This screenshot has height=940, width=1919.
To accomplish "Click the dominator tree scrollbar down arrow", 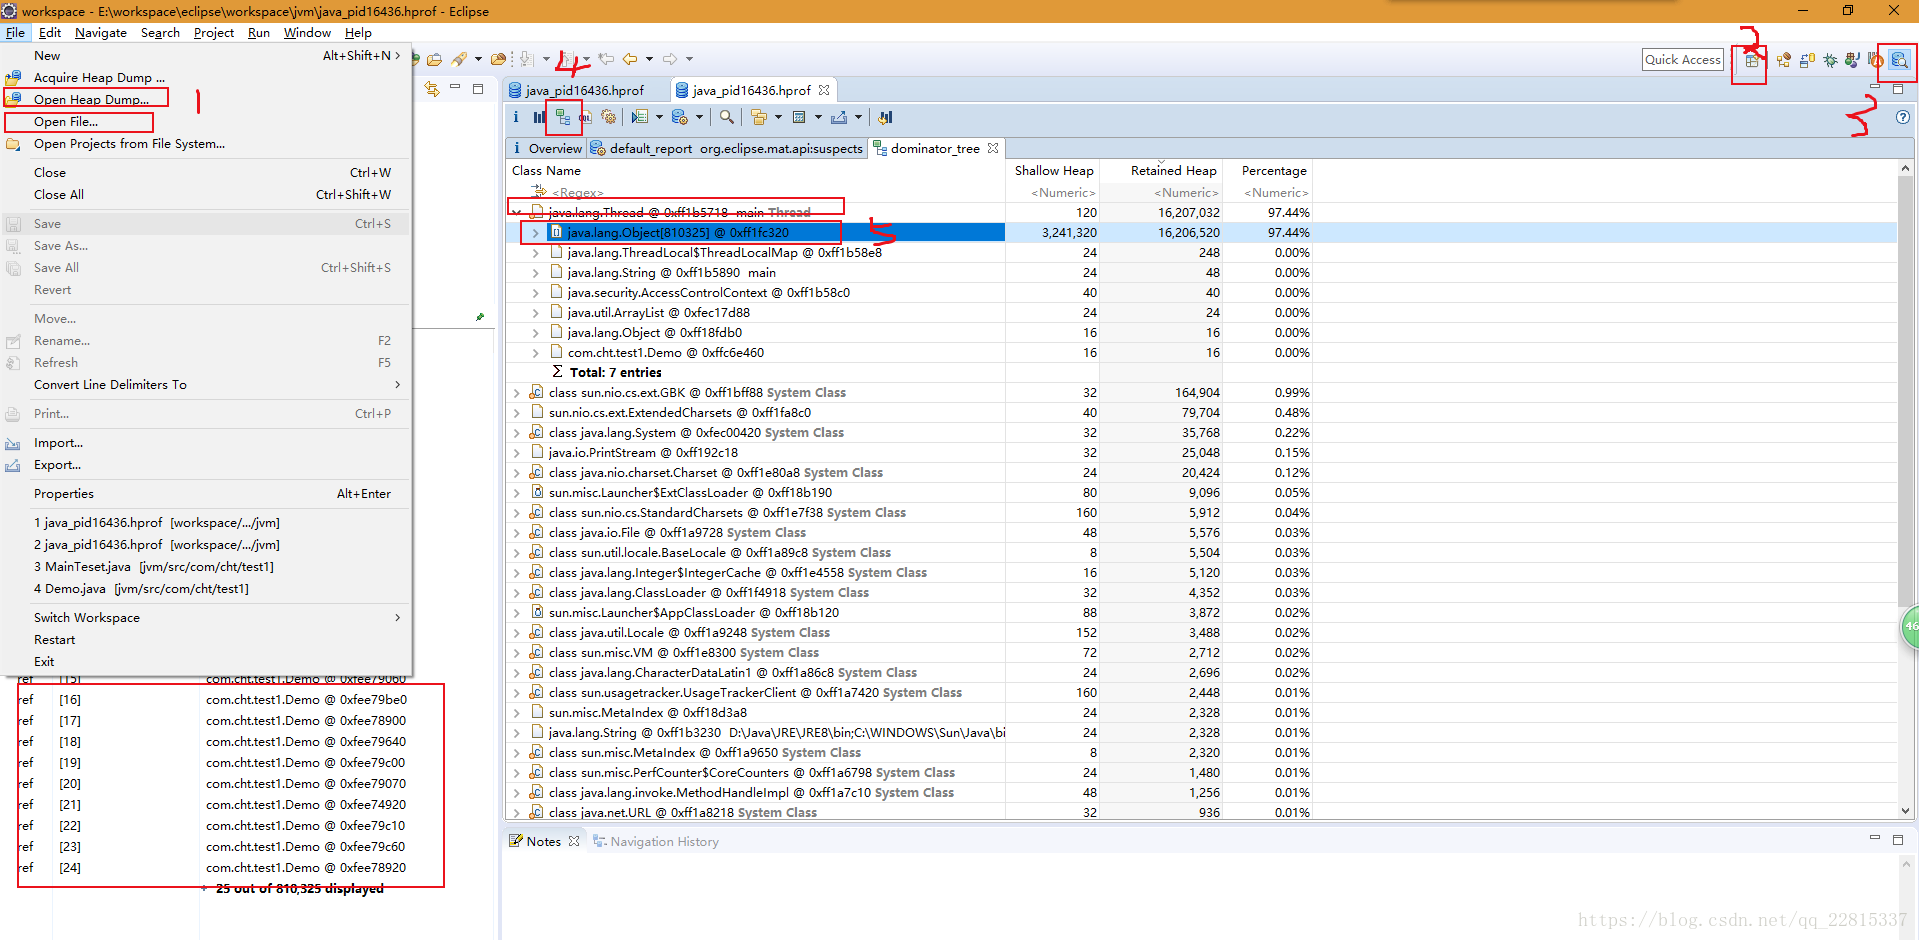I will [x=1906, y=811].
